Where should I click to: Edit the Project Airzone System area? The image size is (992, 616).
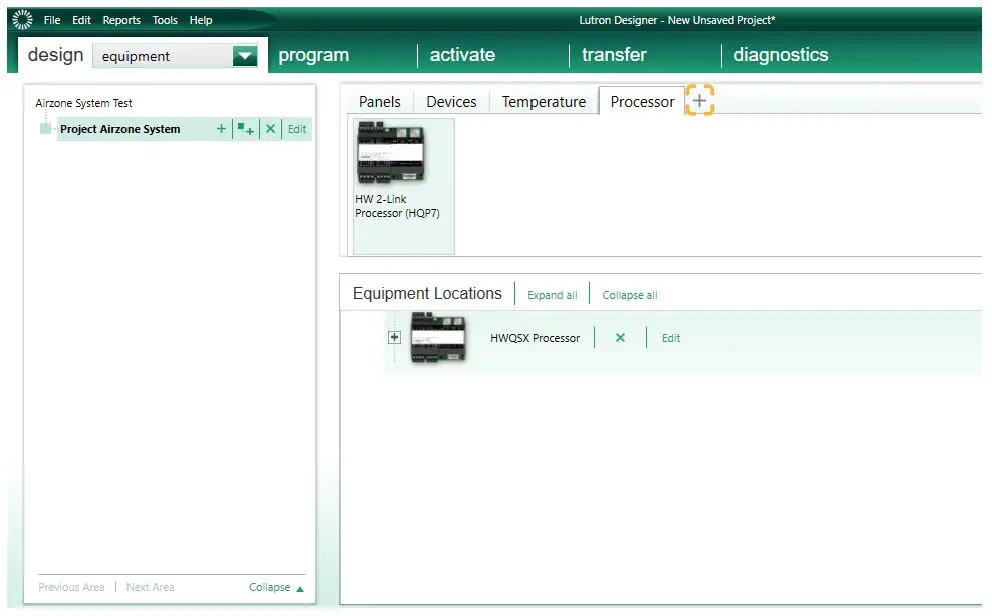[296, 128]
